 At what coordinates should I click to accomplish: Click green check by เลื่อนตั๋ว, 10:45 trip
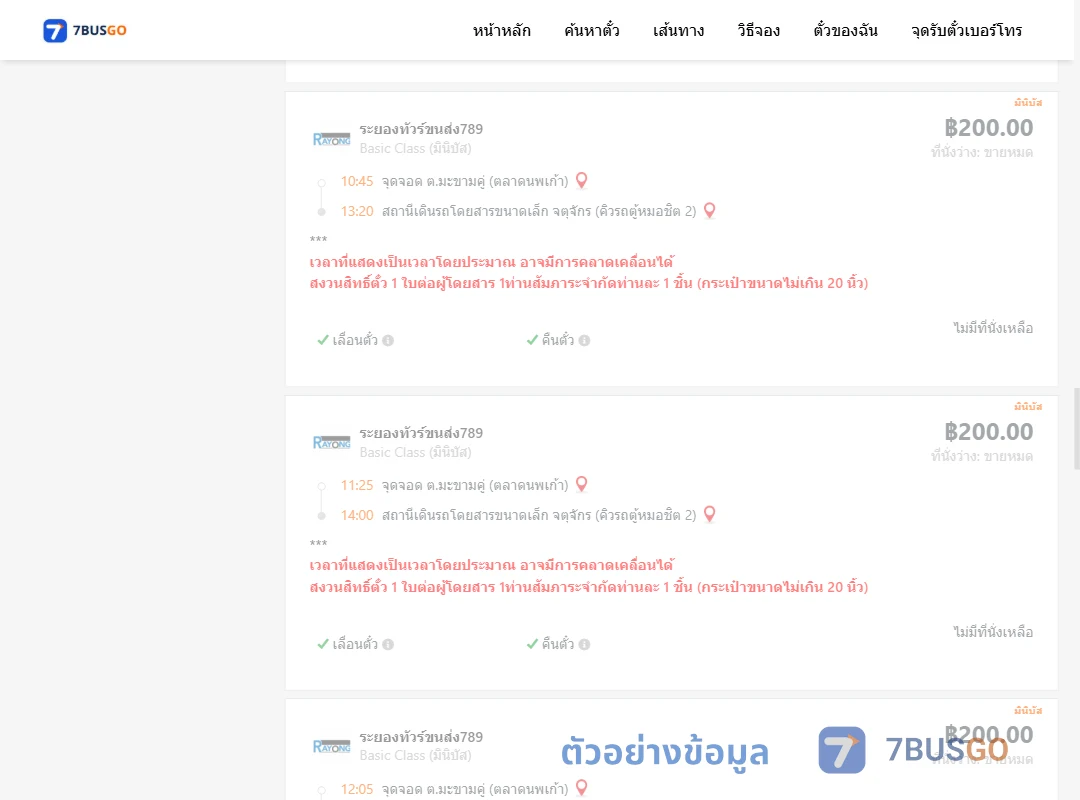tap(322, 340)
